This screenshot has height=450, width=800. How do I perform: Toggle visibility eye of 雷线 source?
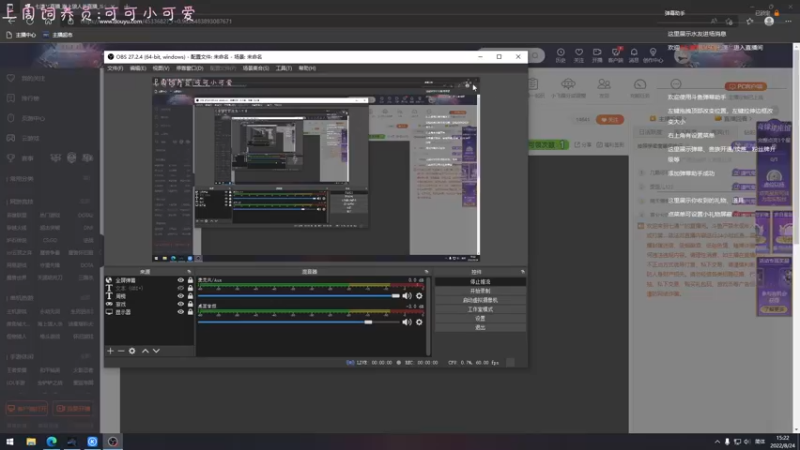pos(181,304)
